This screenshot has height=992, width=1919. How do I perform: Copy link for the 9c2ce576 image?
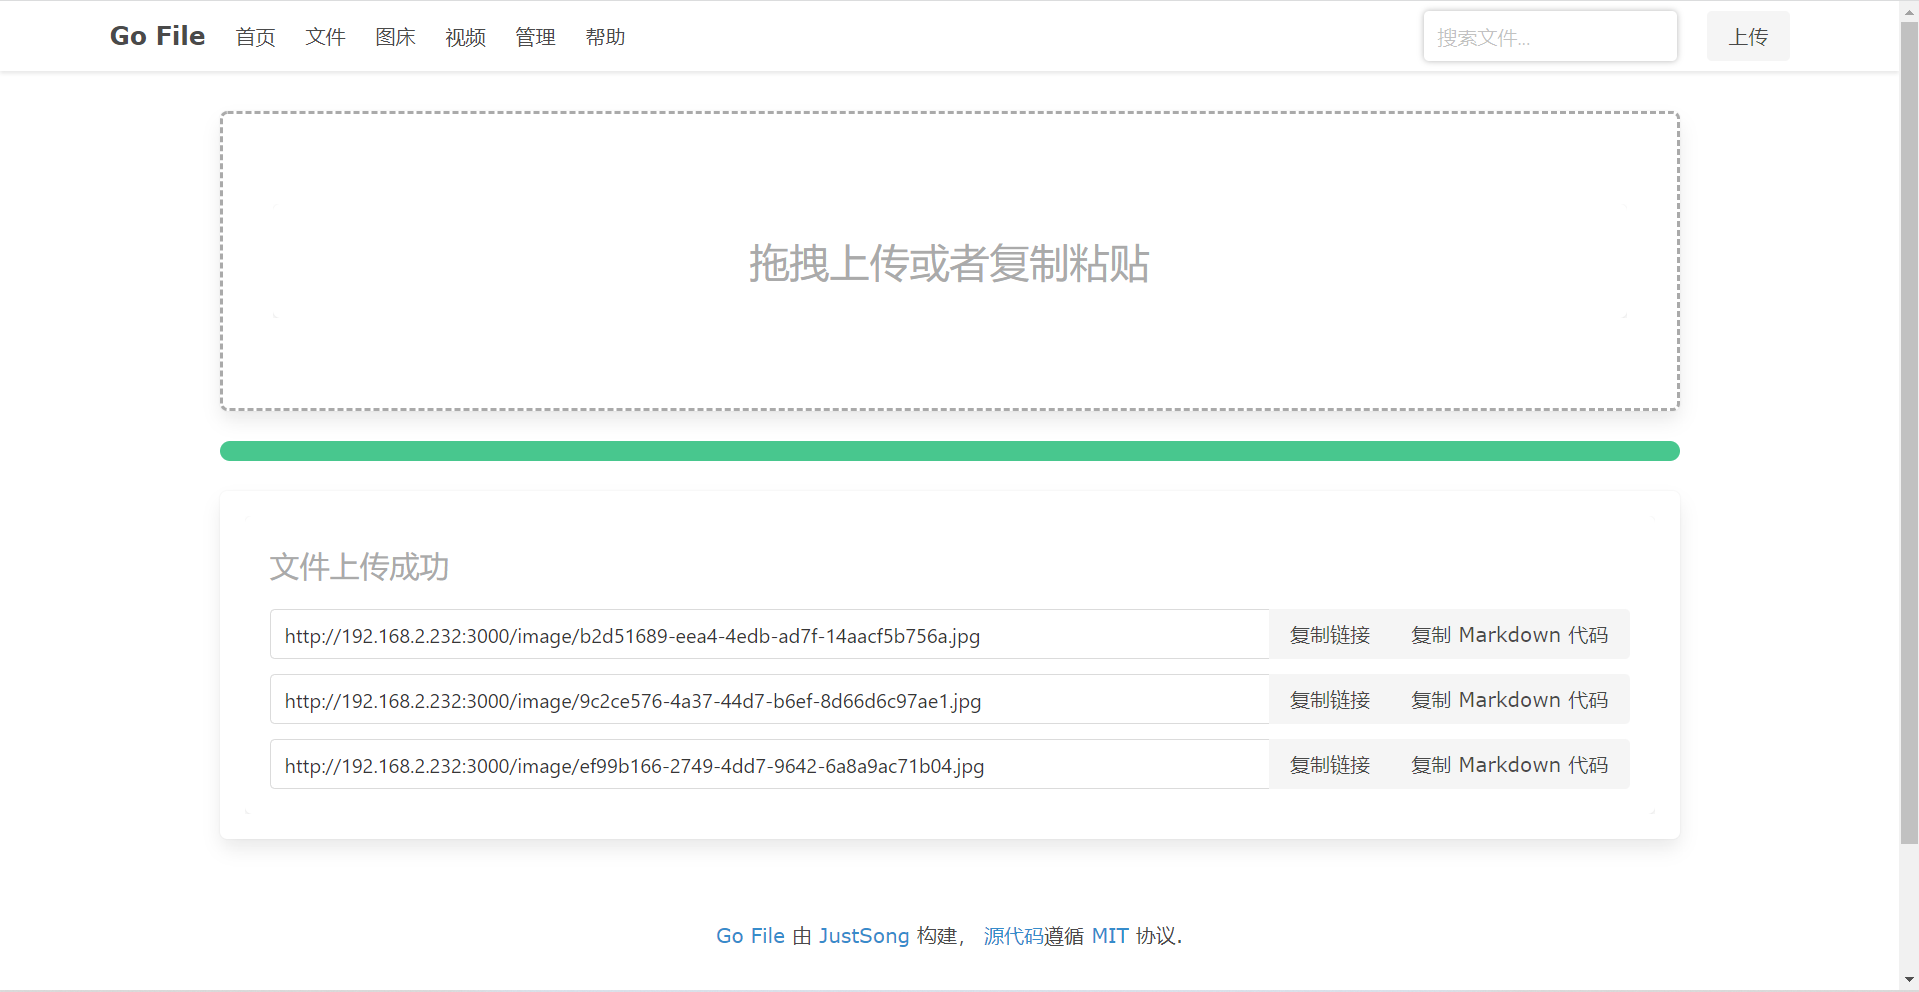(1329, 700)
